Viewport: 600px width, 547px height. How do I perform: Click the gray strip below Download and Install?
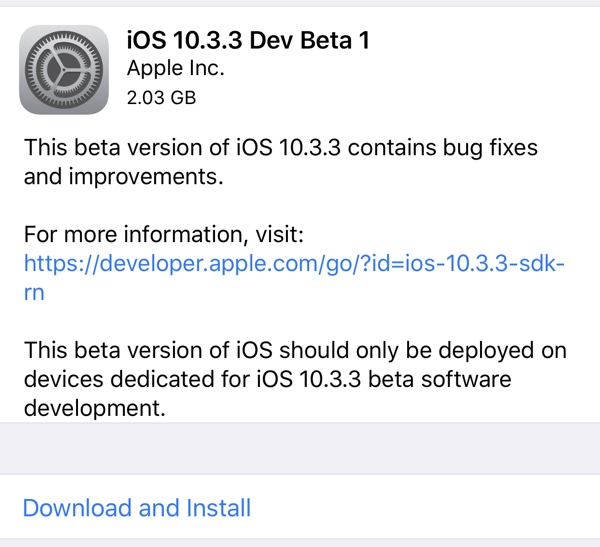click(x=300, y=543)
